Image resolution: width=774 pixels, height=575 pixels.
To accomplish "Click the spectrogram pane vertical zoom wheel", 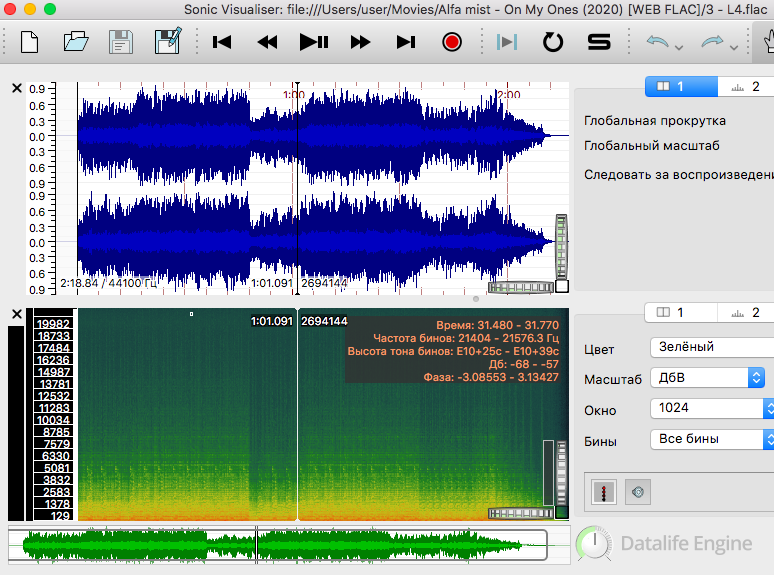I will click(x=561, y=473).
